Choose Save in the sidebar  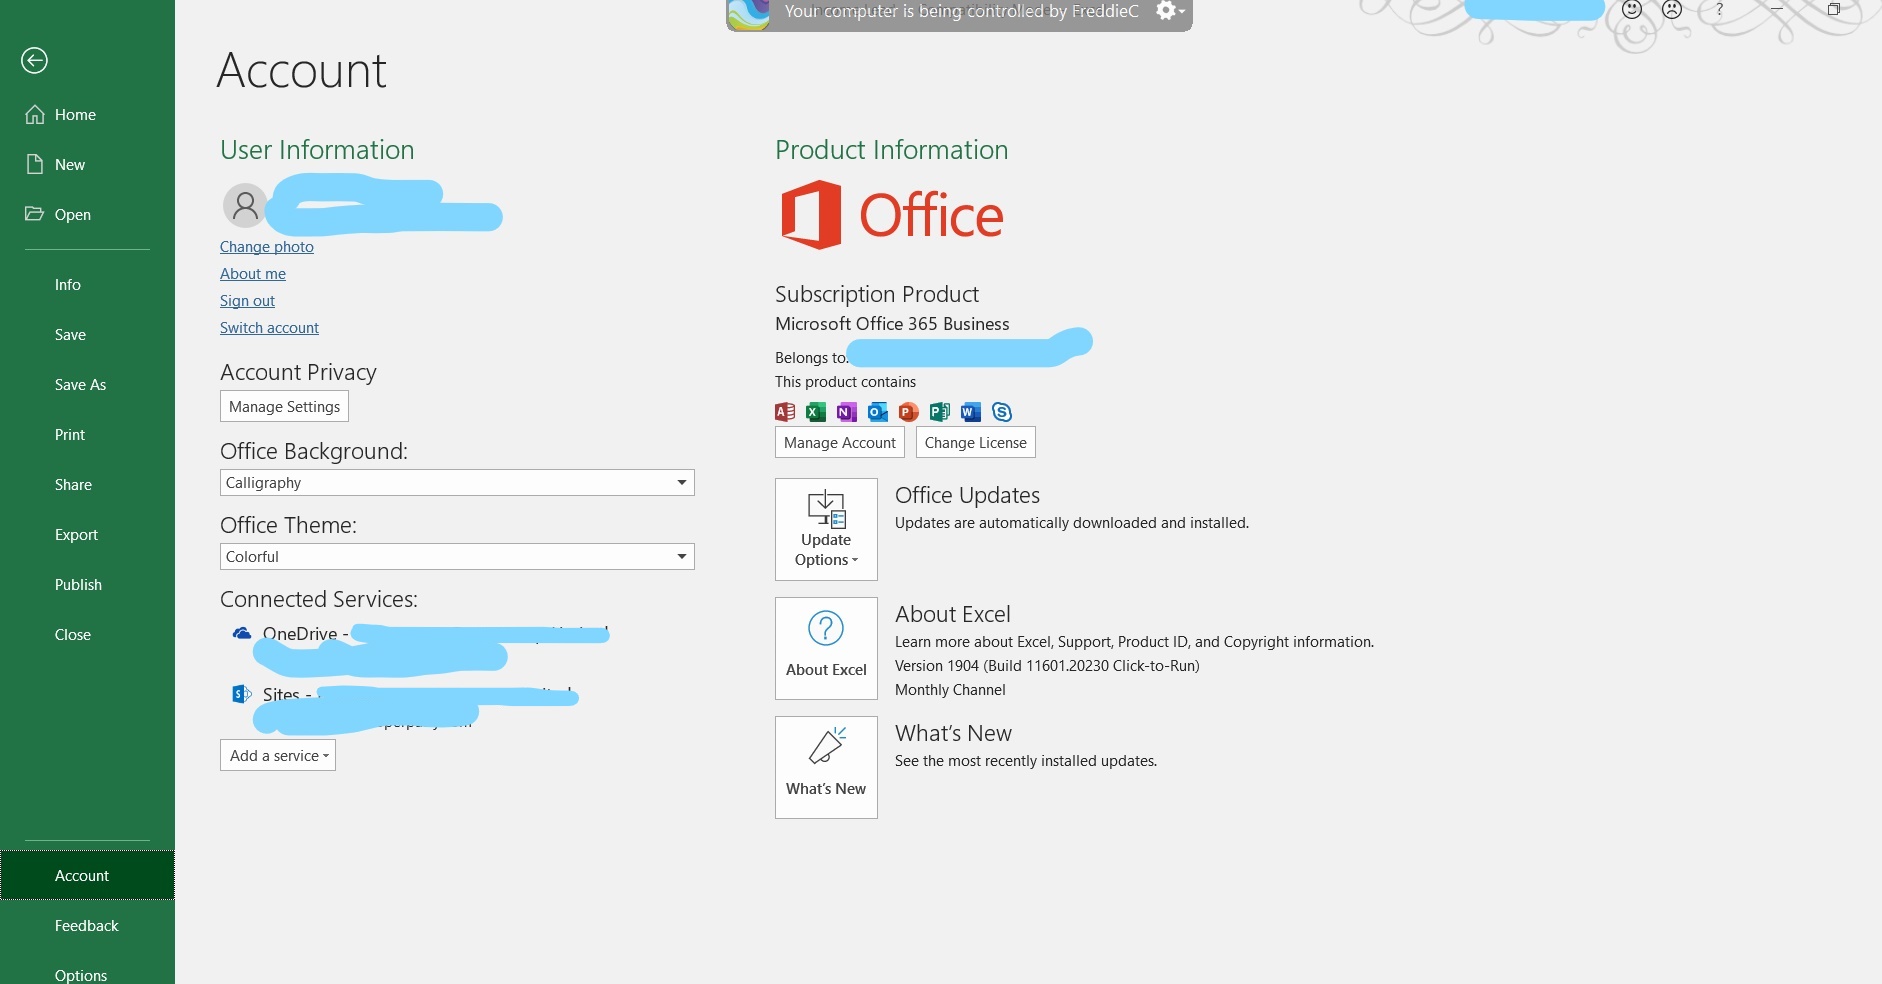click(x=87, y=335)
